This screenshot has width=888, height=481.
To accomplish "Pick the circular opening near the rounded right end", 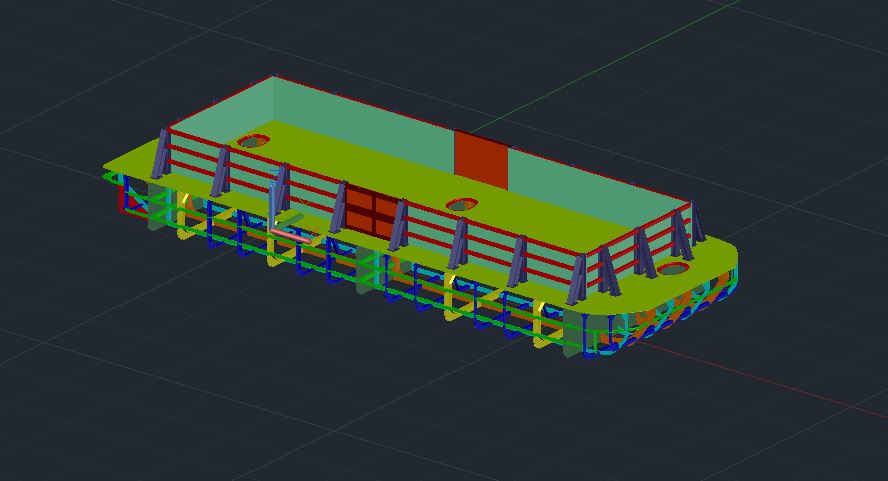I will coord(673,269).
